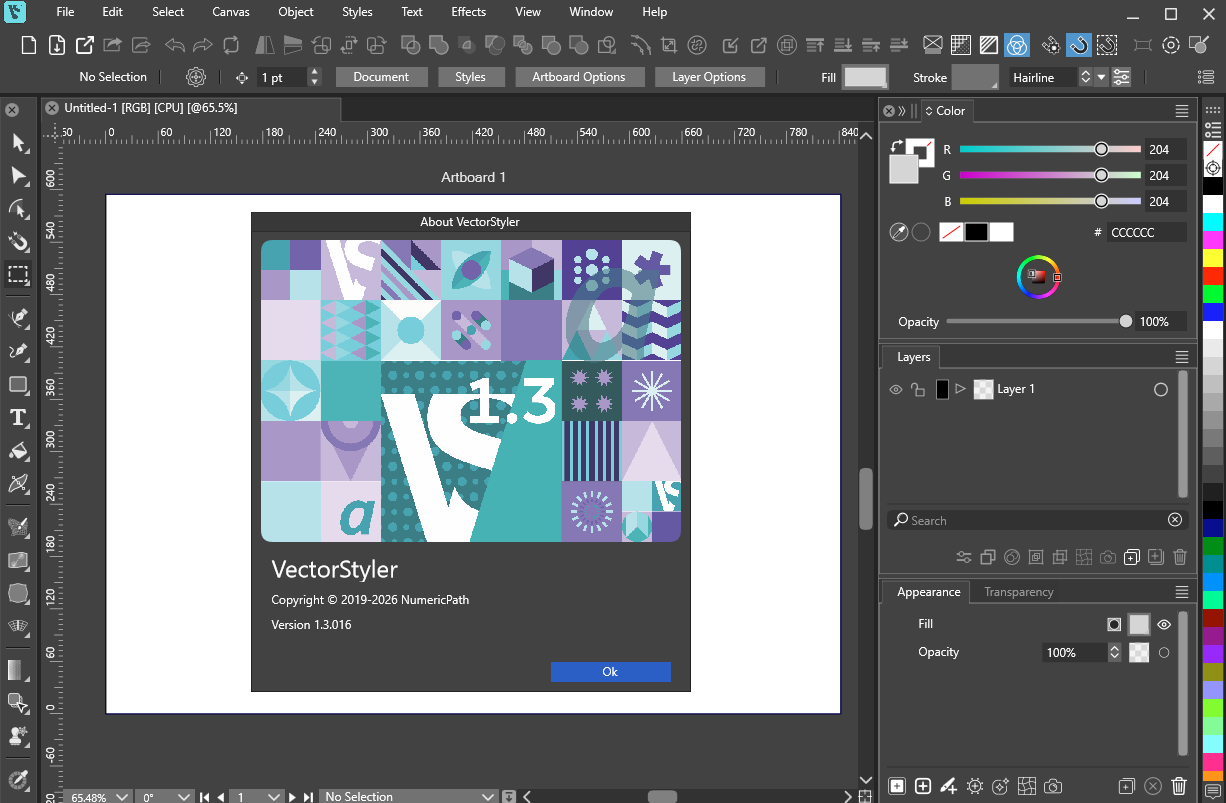The width and height of the screenshot is (1226, 803).
Task: Open the zoom level 65.48% dropdown
Action: pyautogui.click(x=122, y=797)
